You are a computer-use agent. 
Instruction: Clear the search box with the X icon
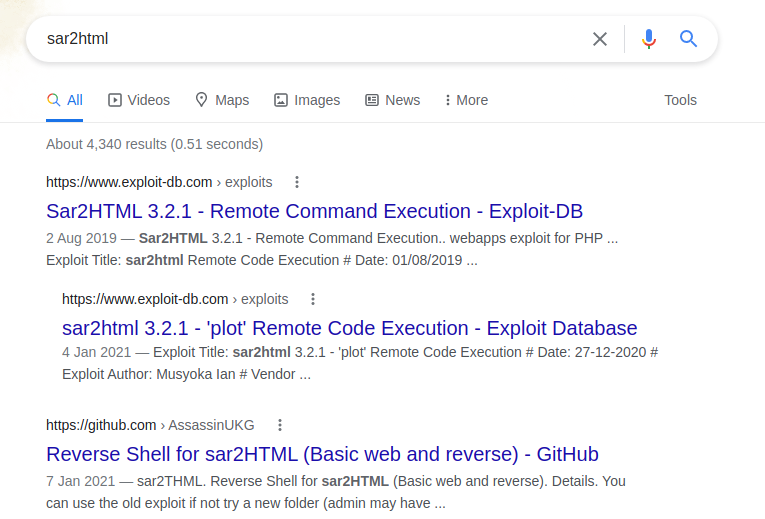click(x=600, y=39)
